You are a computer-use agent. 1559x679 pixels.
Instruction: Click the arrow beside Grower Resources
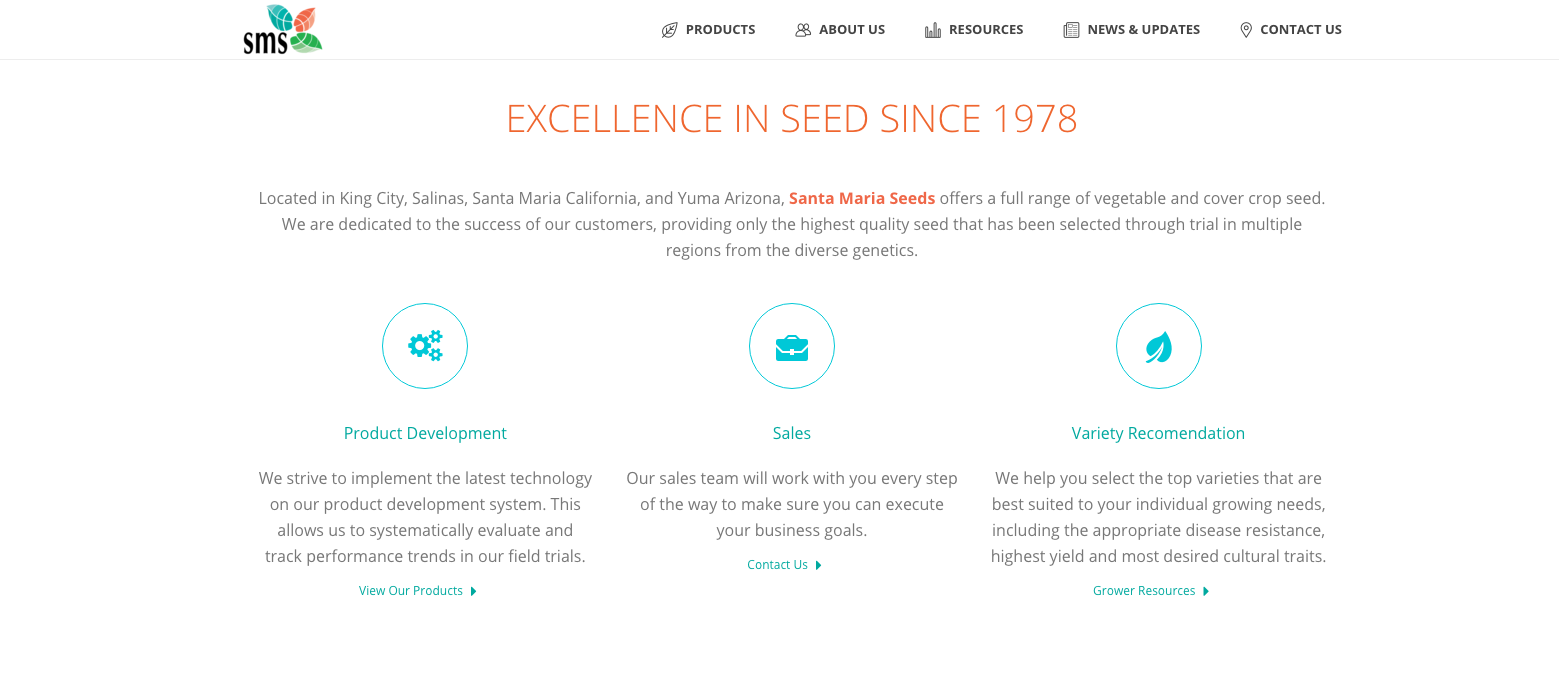point(1206,590)
